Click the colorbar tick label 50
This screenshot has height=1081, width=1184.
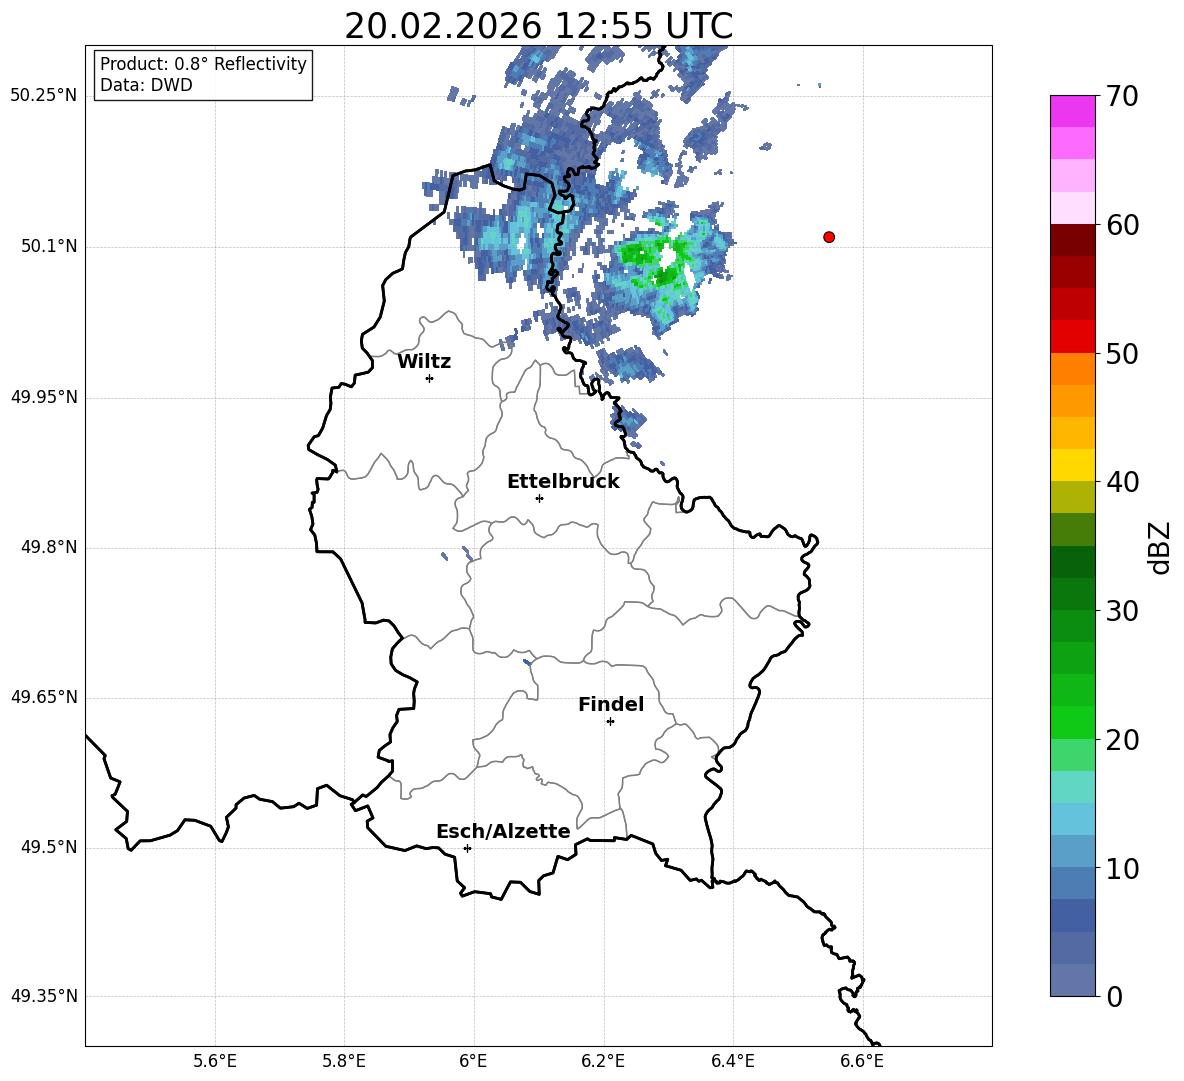(1123, 353)
